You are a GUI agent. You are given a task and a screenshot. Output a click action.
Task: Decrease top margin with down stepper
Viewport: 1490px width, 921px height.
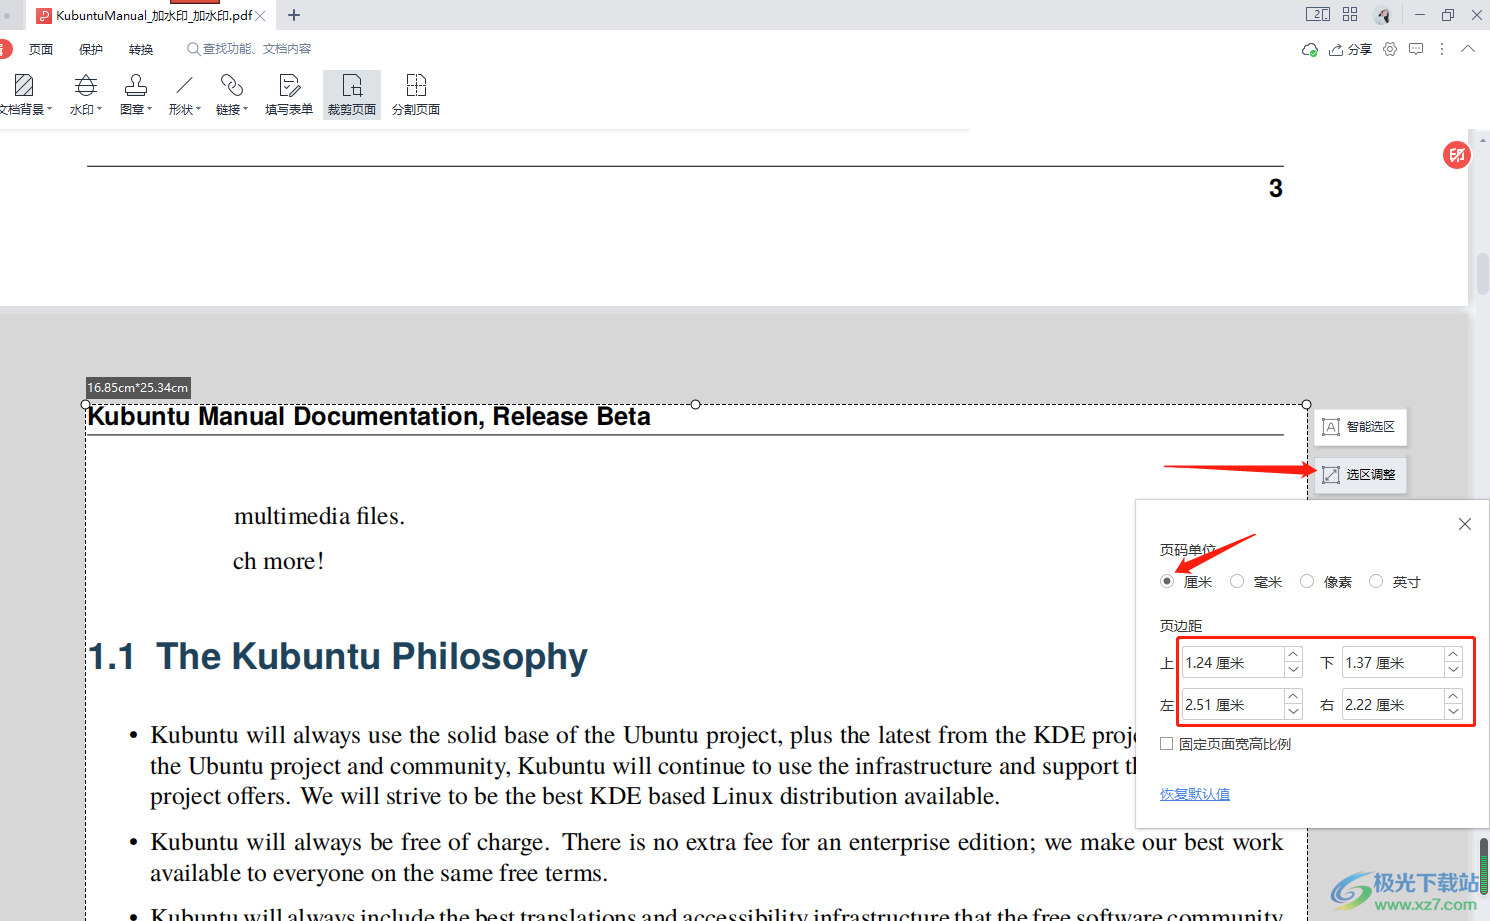click(x=1293, y=670)
